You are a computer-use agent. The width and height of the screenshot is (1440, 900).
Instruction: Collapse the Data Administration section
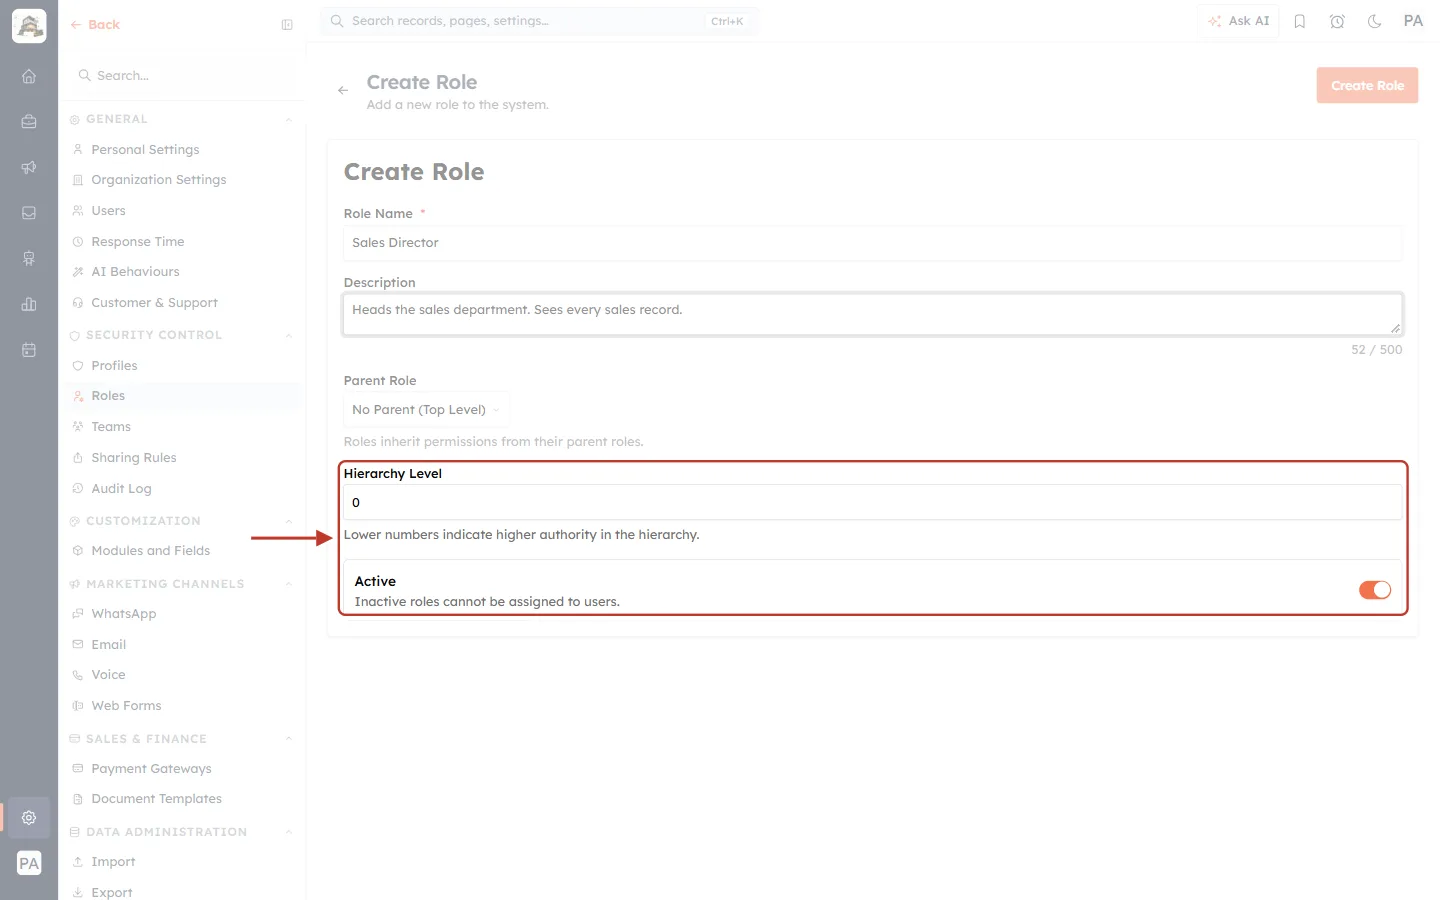pos(288,833)
